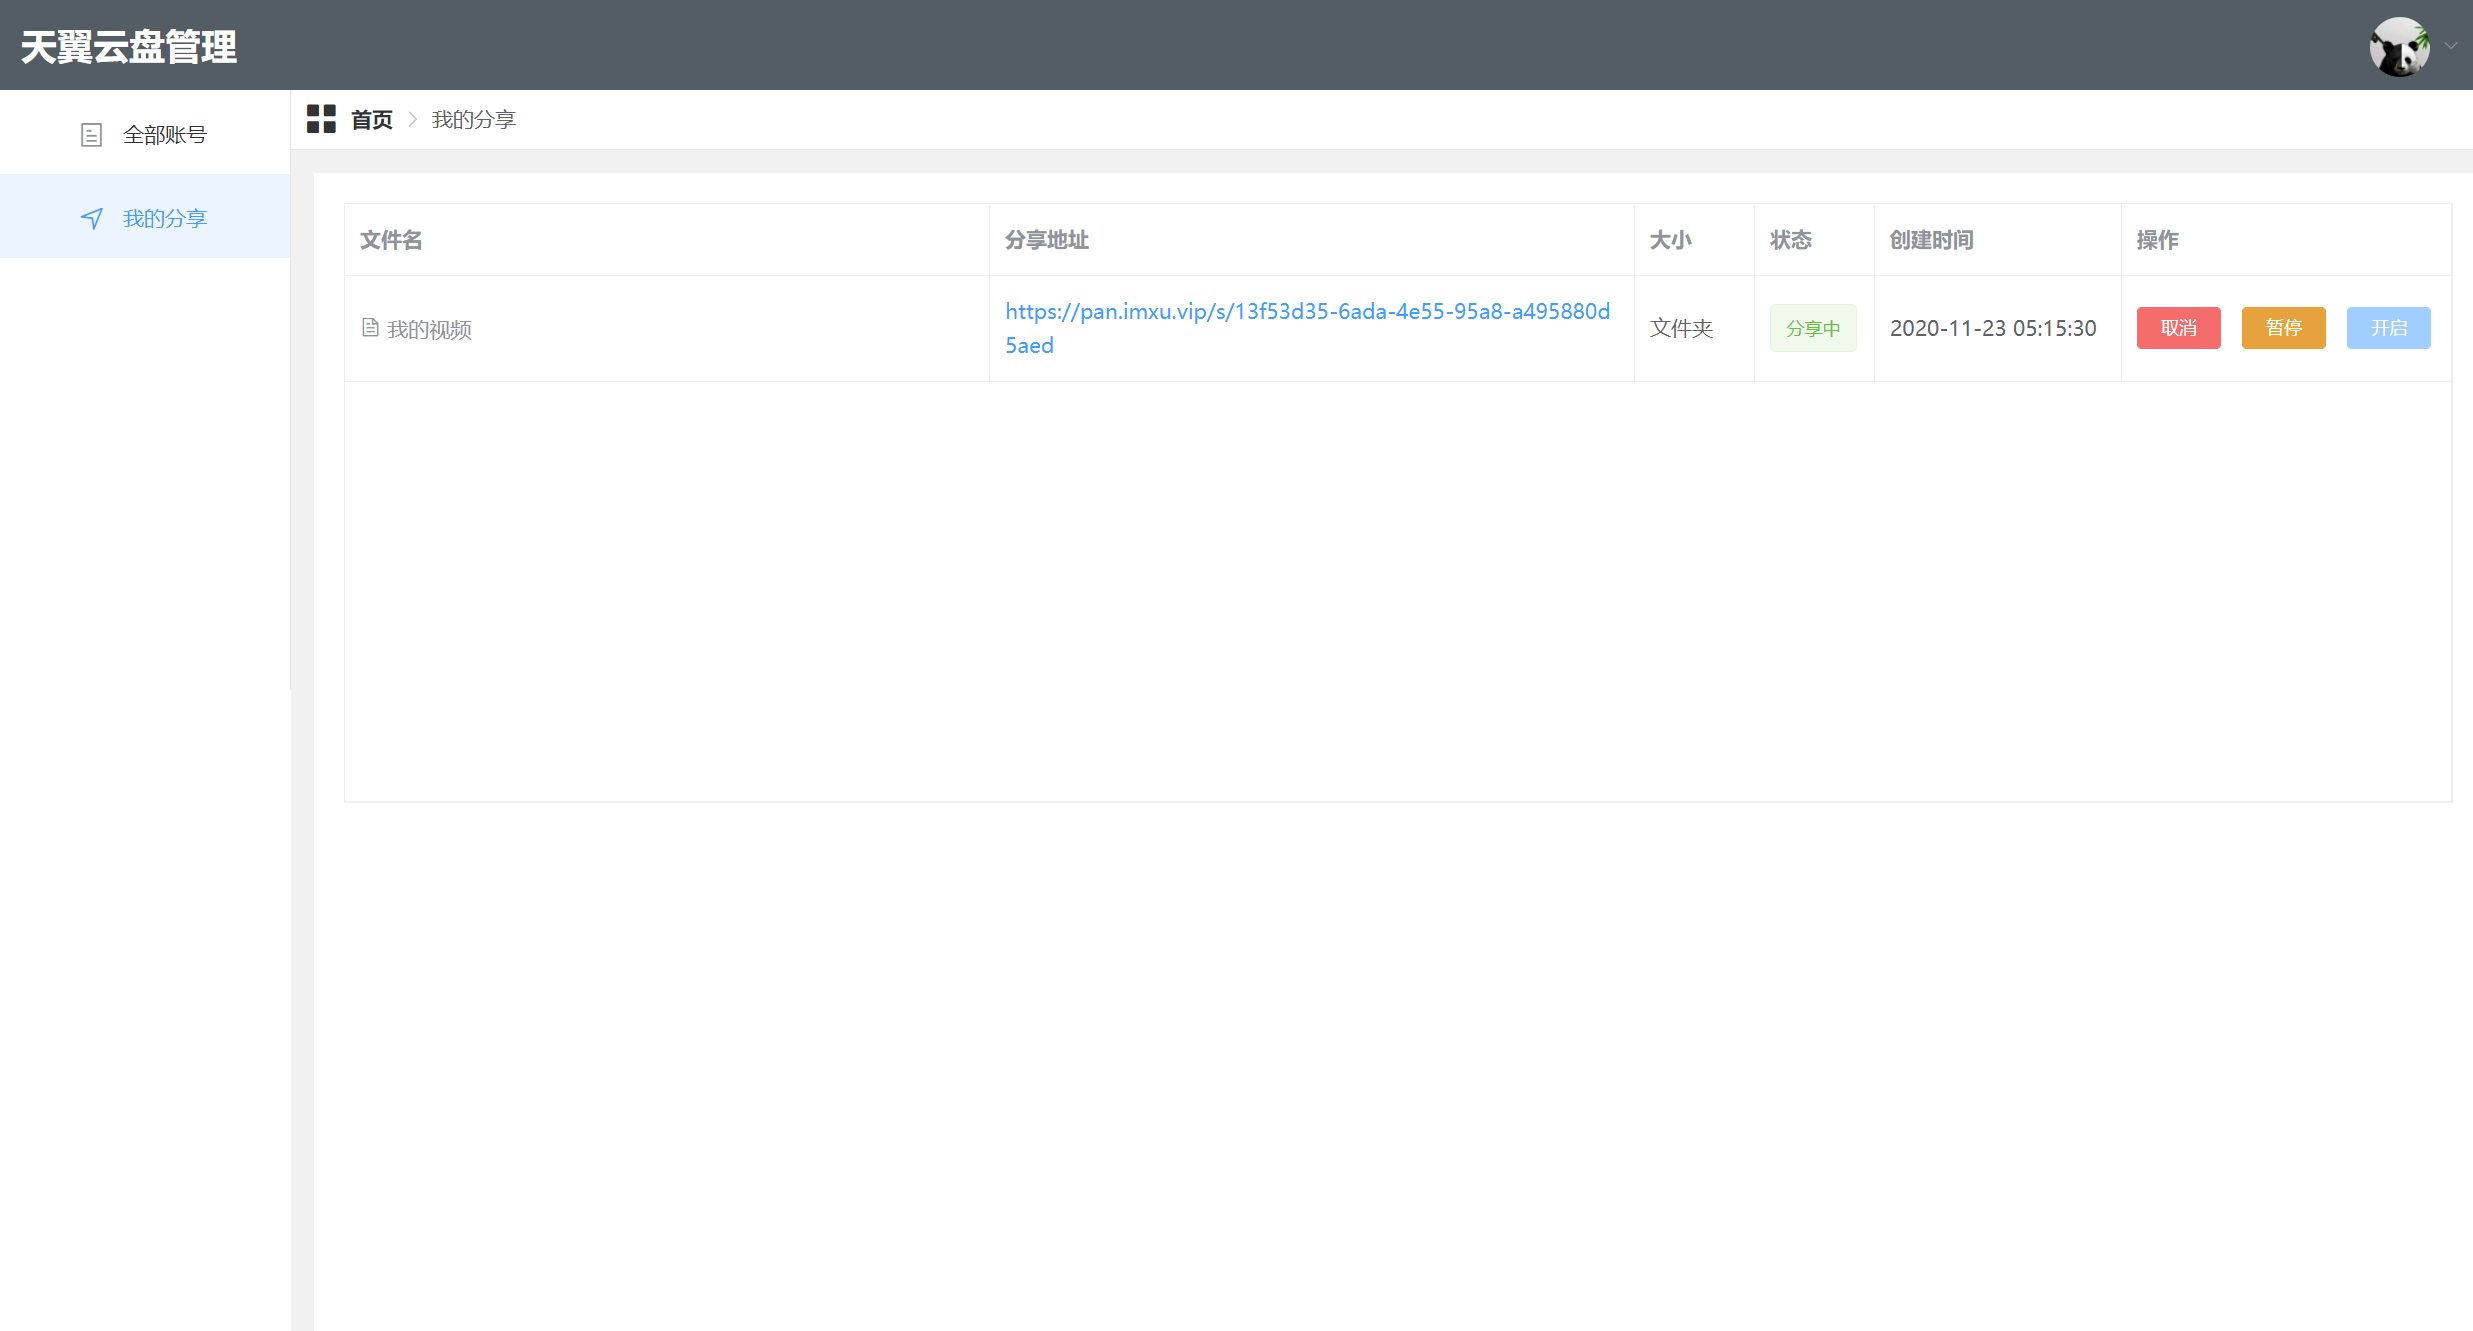Select the 我的分享 sidebar item
Image resolution: width=2473 pixels, height=1331 pixels.
click(145, 218)
